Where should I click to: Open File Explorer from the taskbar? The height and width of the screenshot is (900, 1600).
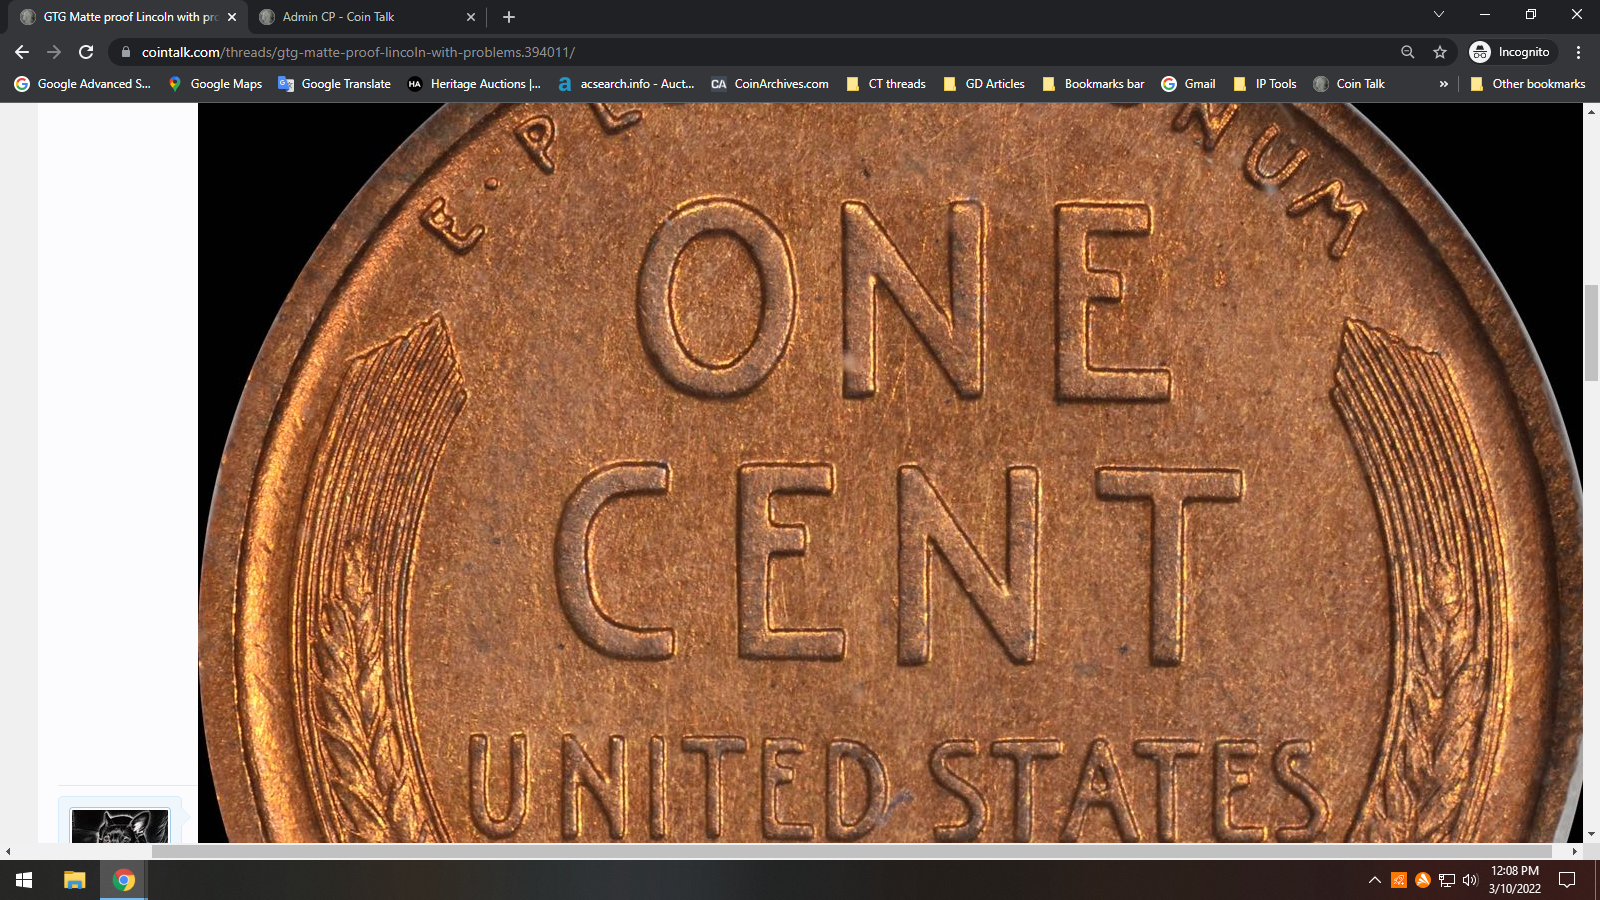click(x=75, y=880)
